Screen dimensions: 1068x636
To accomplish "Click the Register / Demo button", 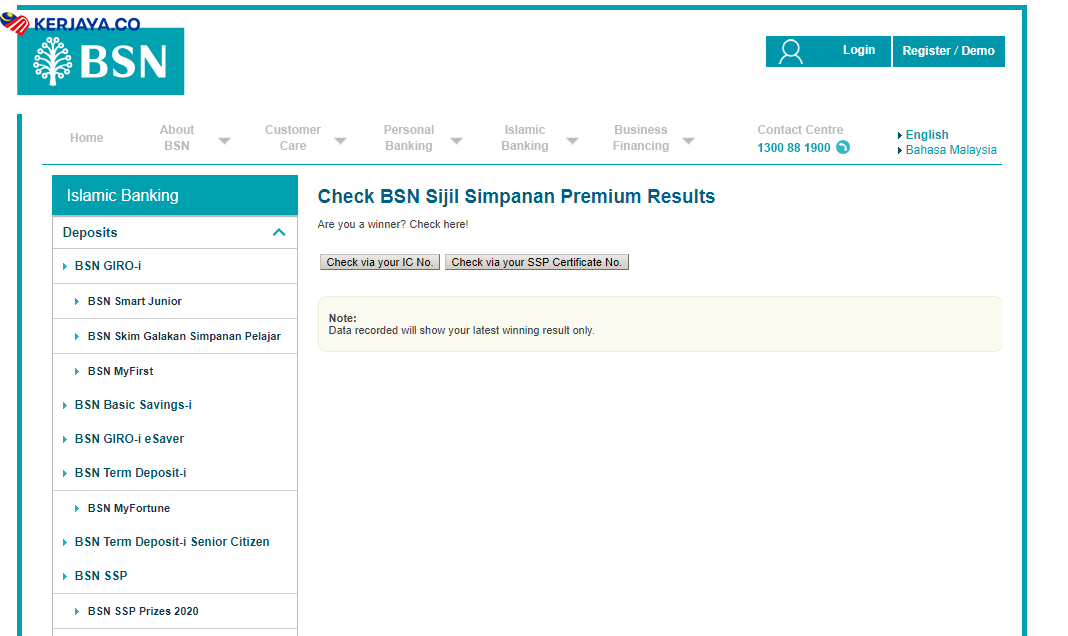I will coord(948,51).
